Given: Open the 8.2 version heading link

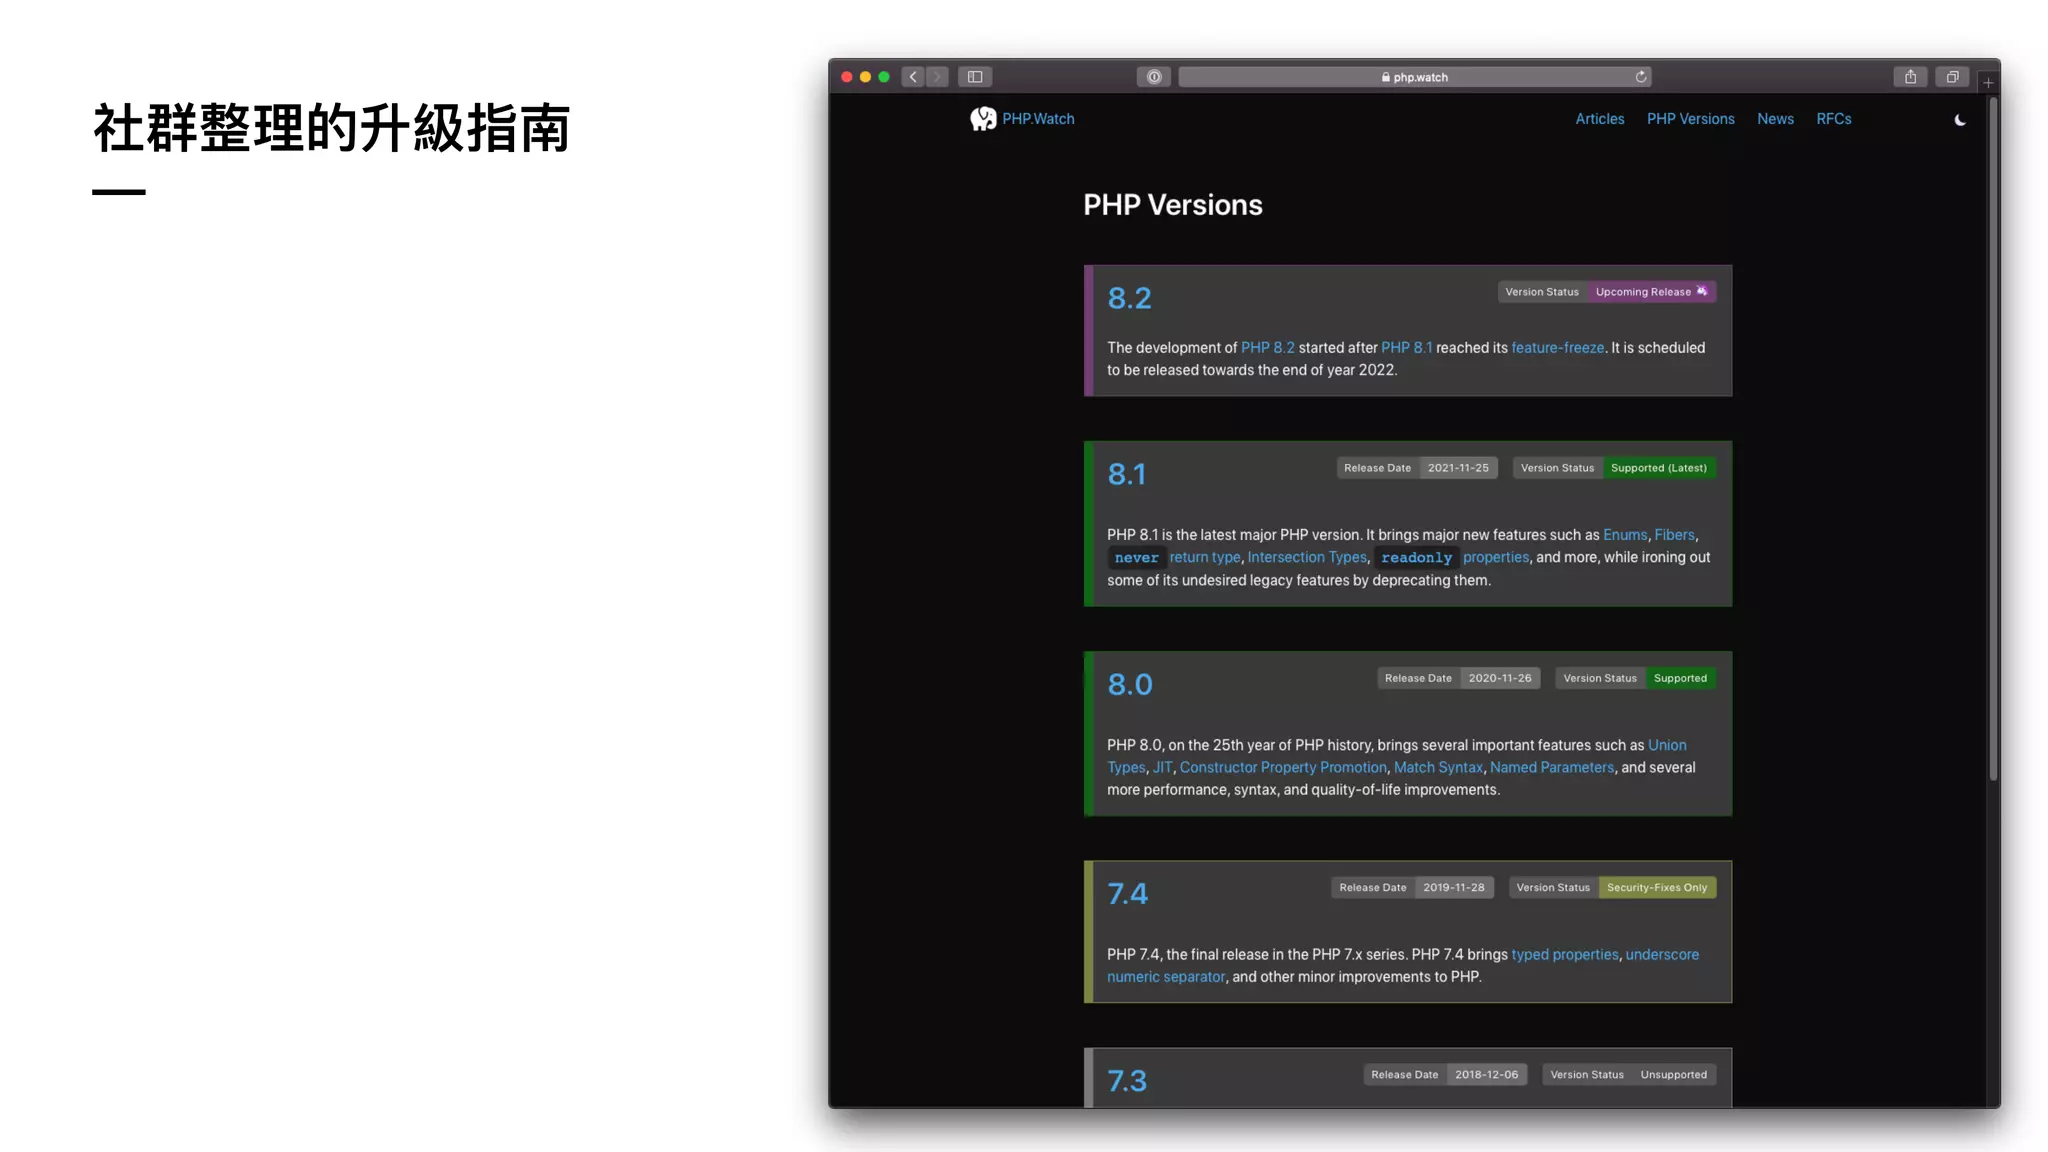Looking at the screenshot, I should [x=1129, y=298].
